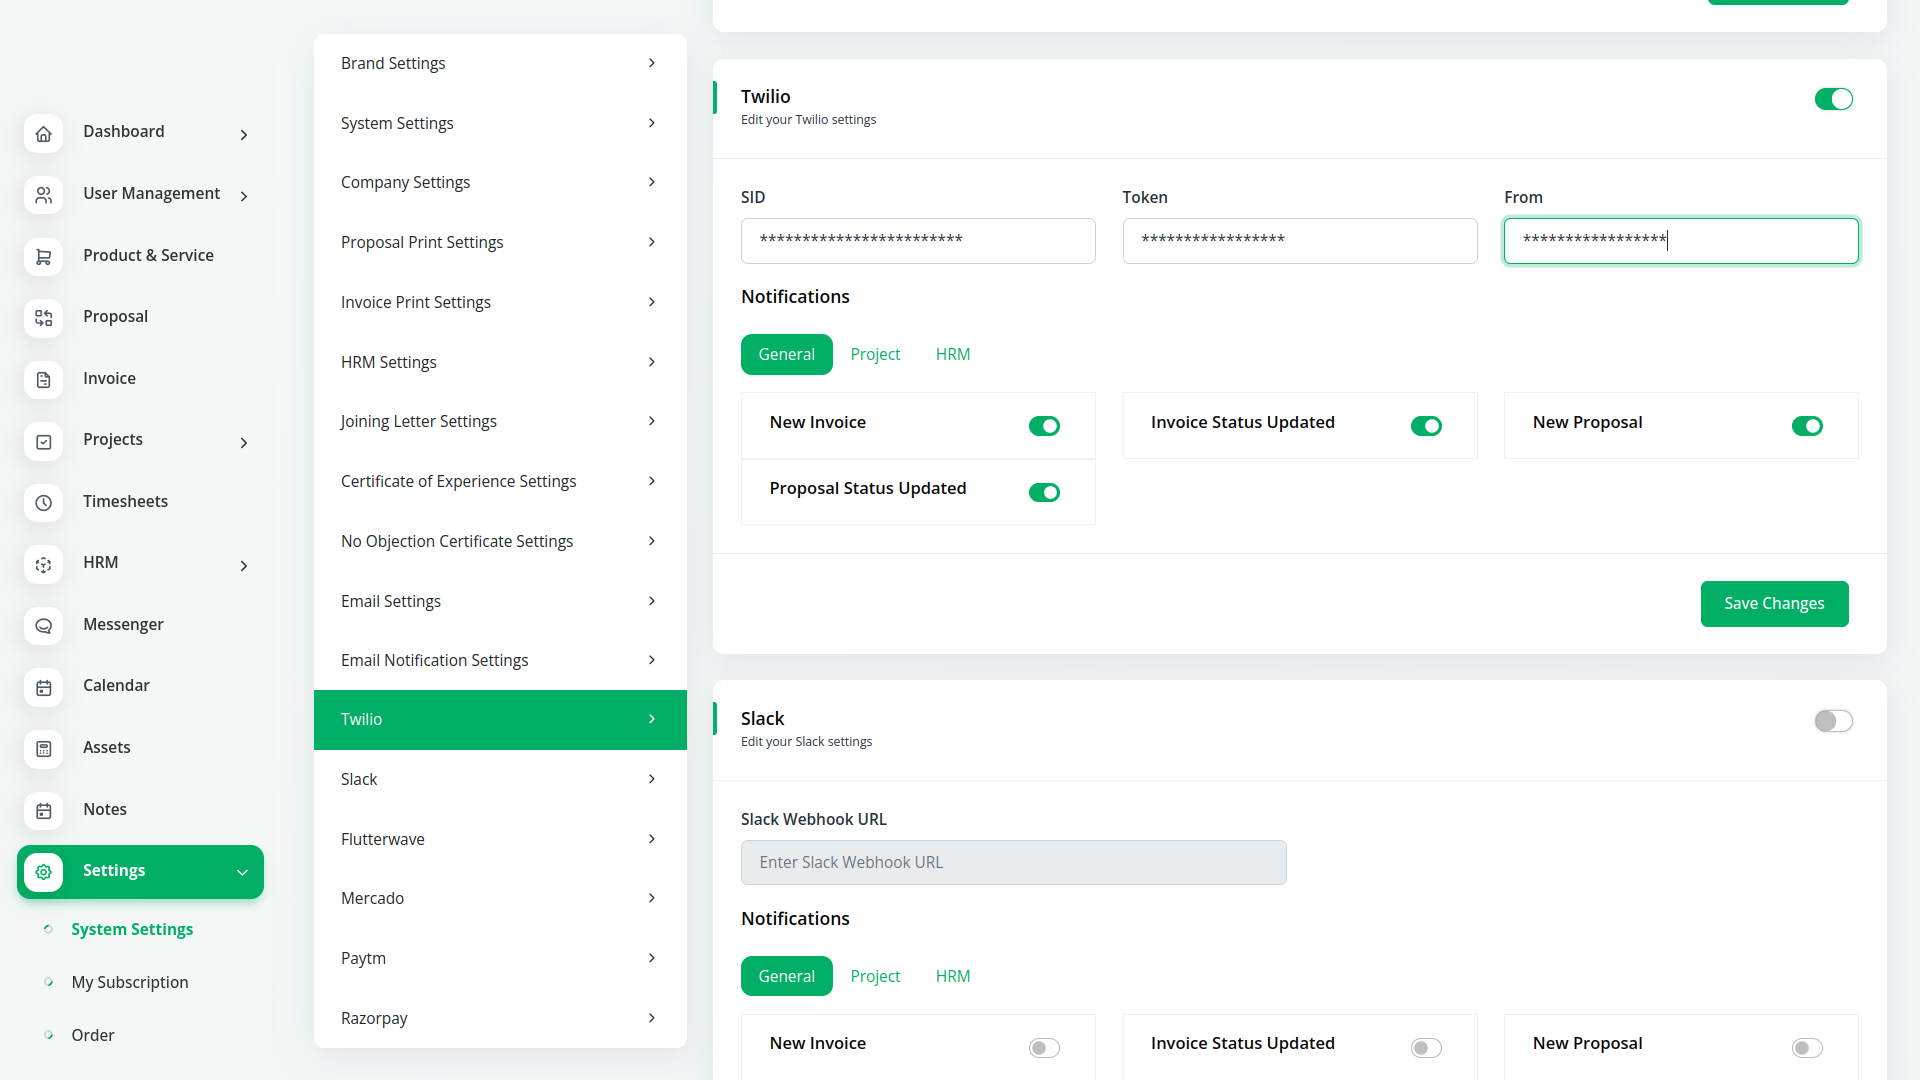Click the Settings gear icon
This screenshot has width=1920, height=1080.
43,872
